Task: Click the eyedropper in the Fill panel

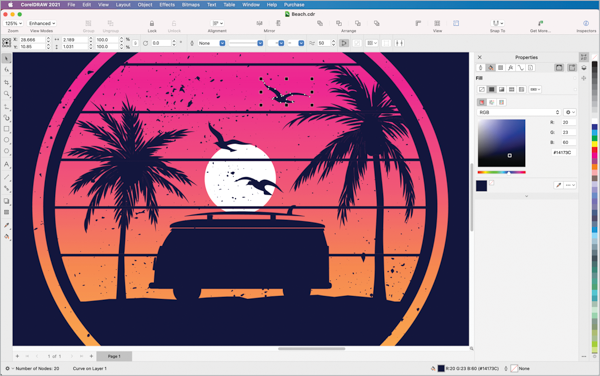Action: (x=559, y=185)
